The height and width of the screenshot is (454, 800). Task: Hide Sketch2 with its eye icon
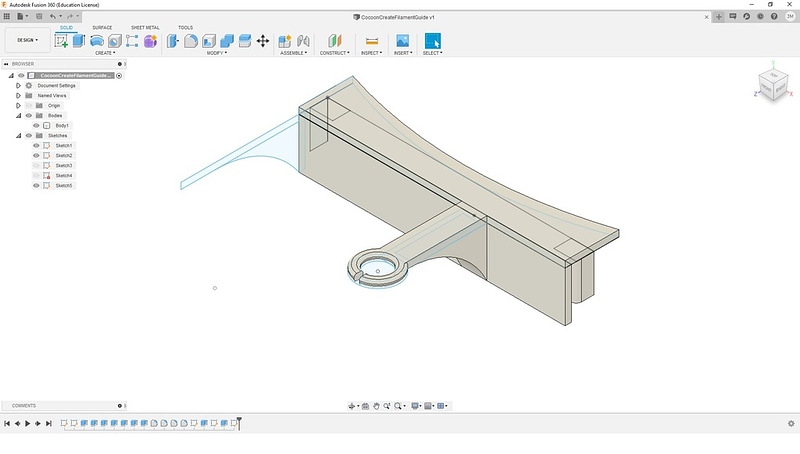[x=36, y=156]
